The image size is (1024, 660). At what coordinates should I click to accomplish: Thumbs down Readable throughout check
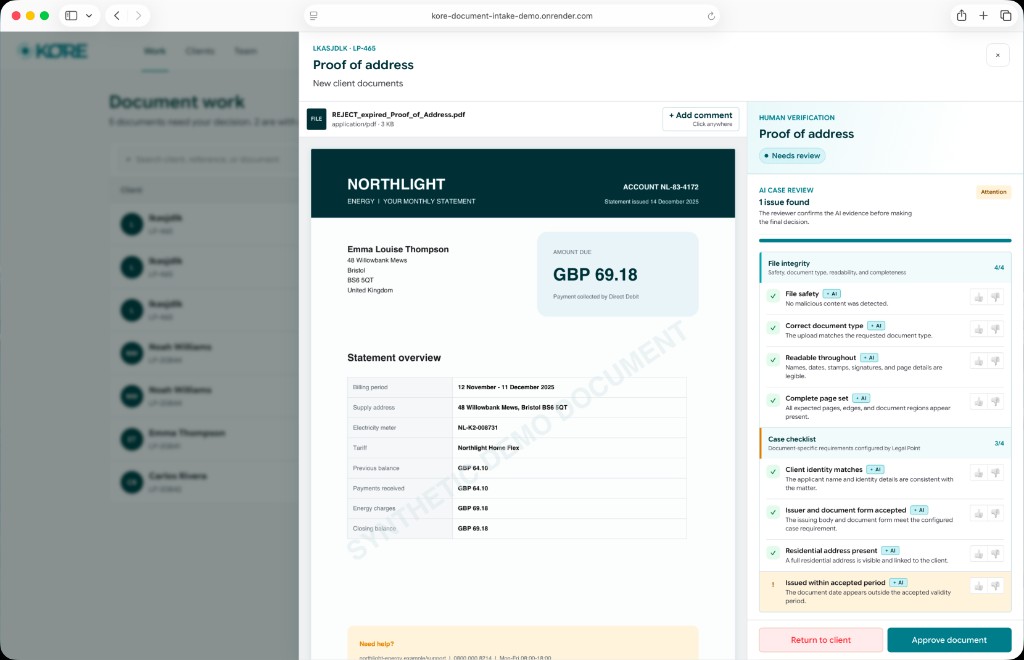click(995, 362)
